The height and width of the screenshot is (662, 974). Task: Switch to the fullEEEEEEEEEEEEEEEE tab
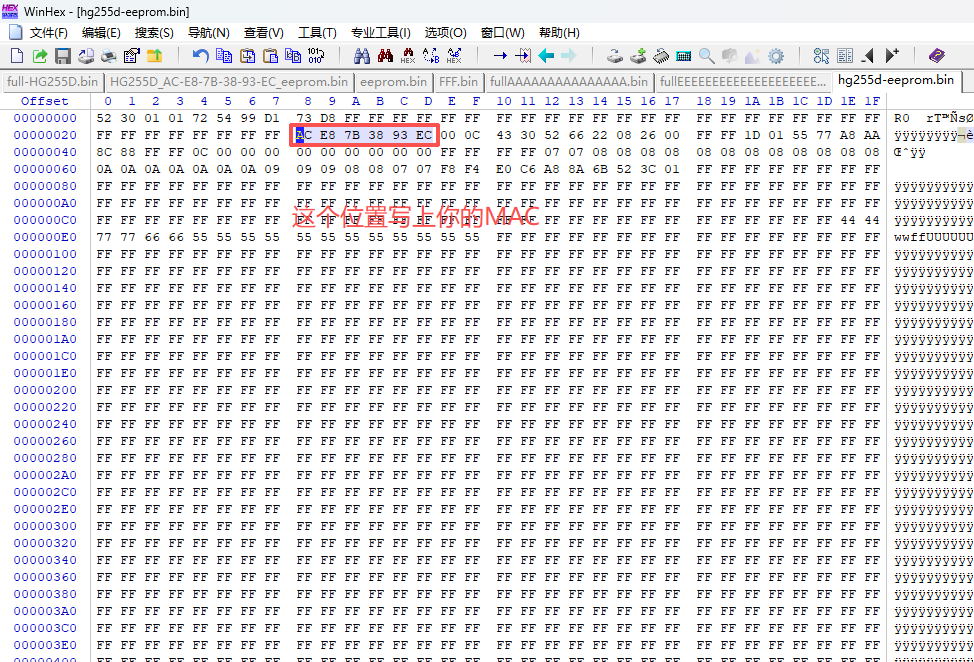(743, 82)
